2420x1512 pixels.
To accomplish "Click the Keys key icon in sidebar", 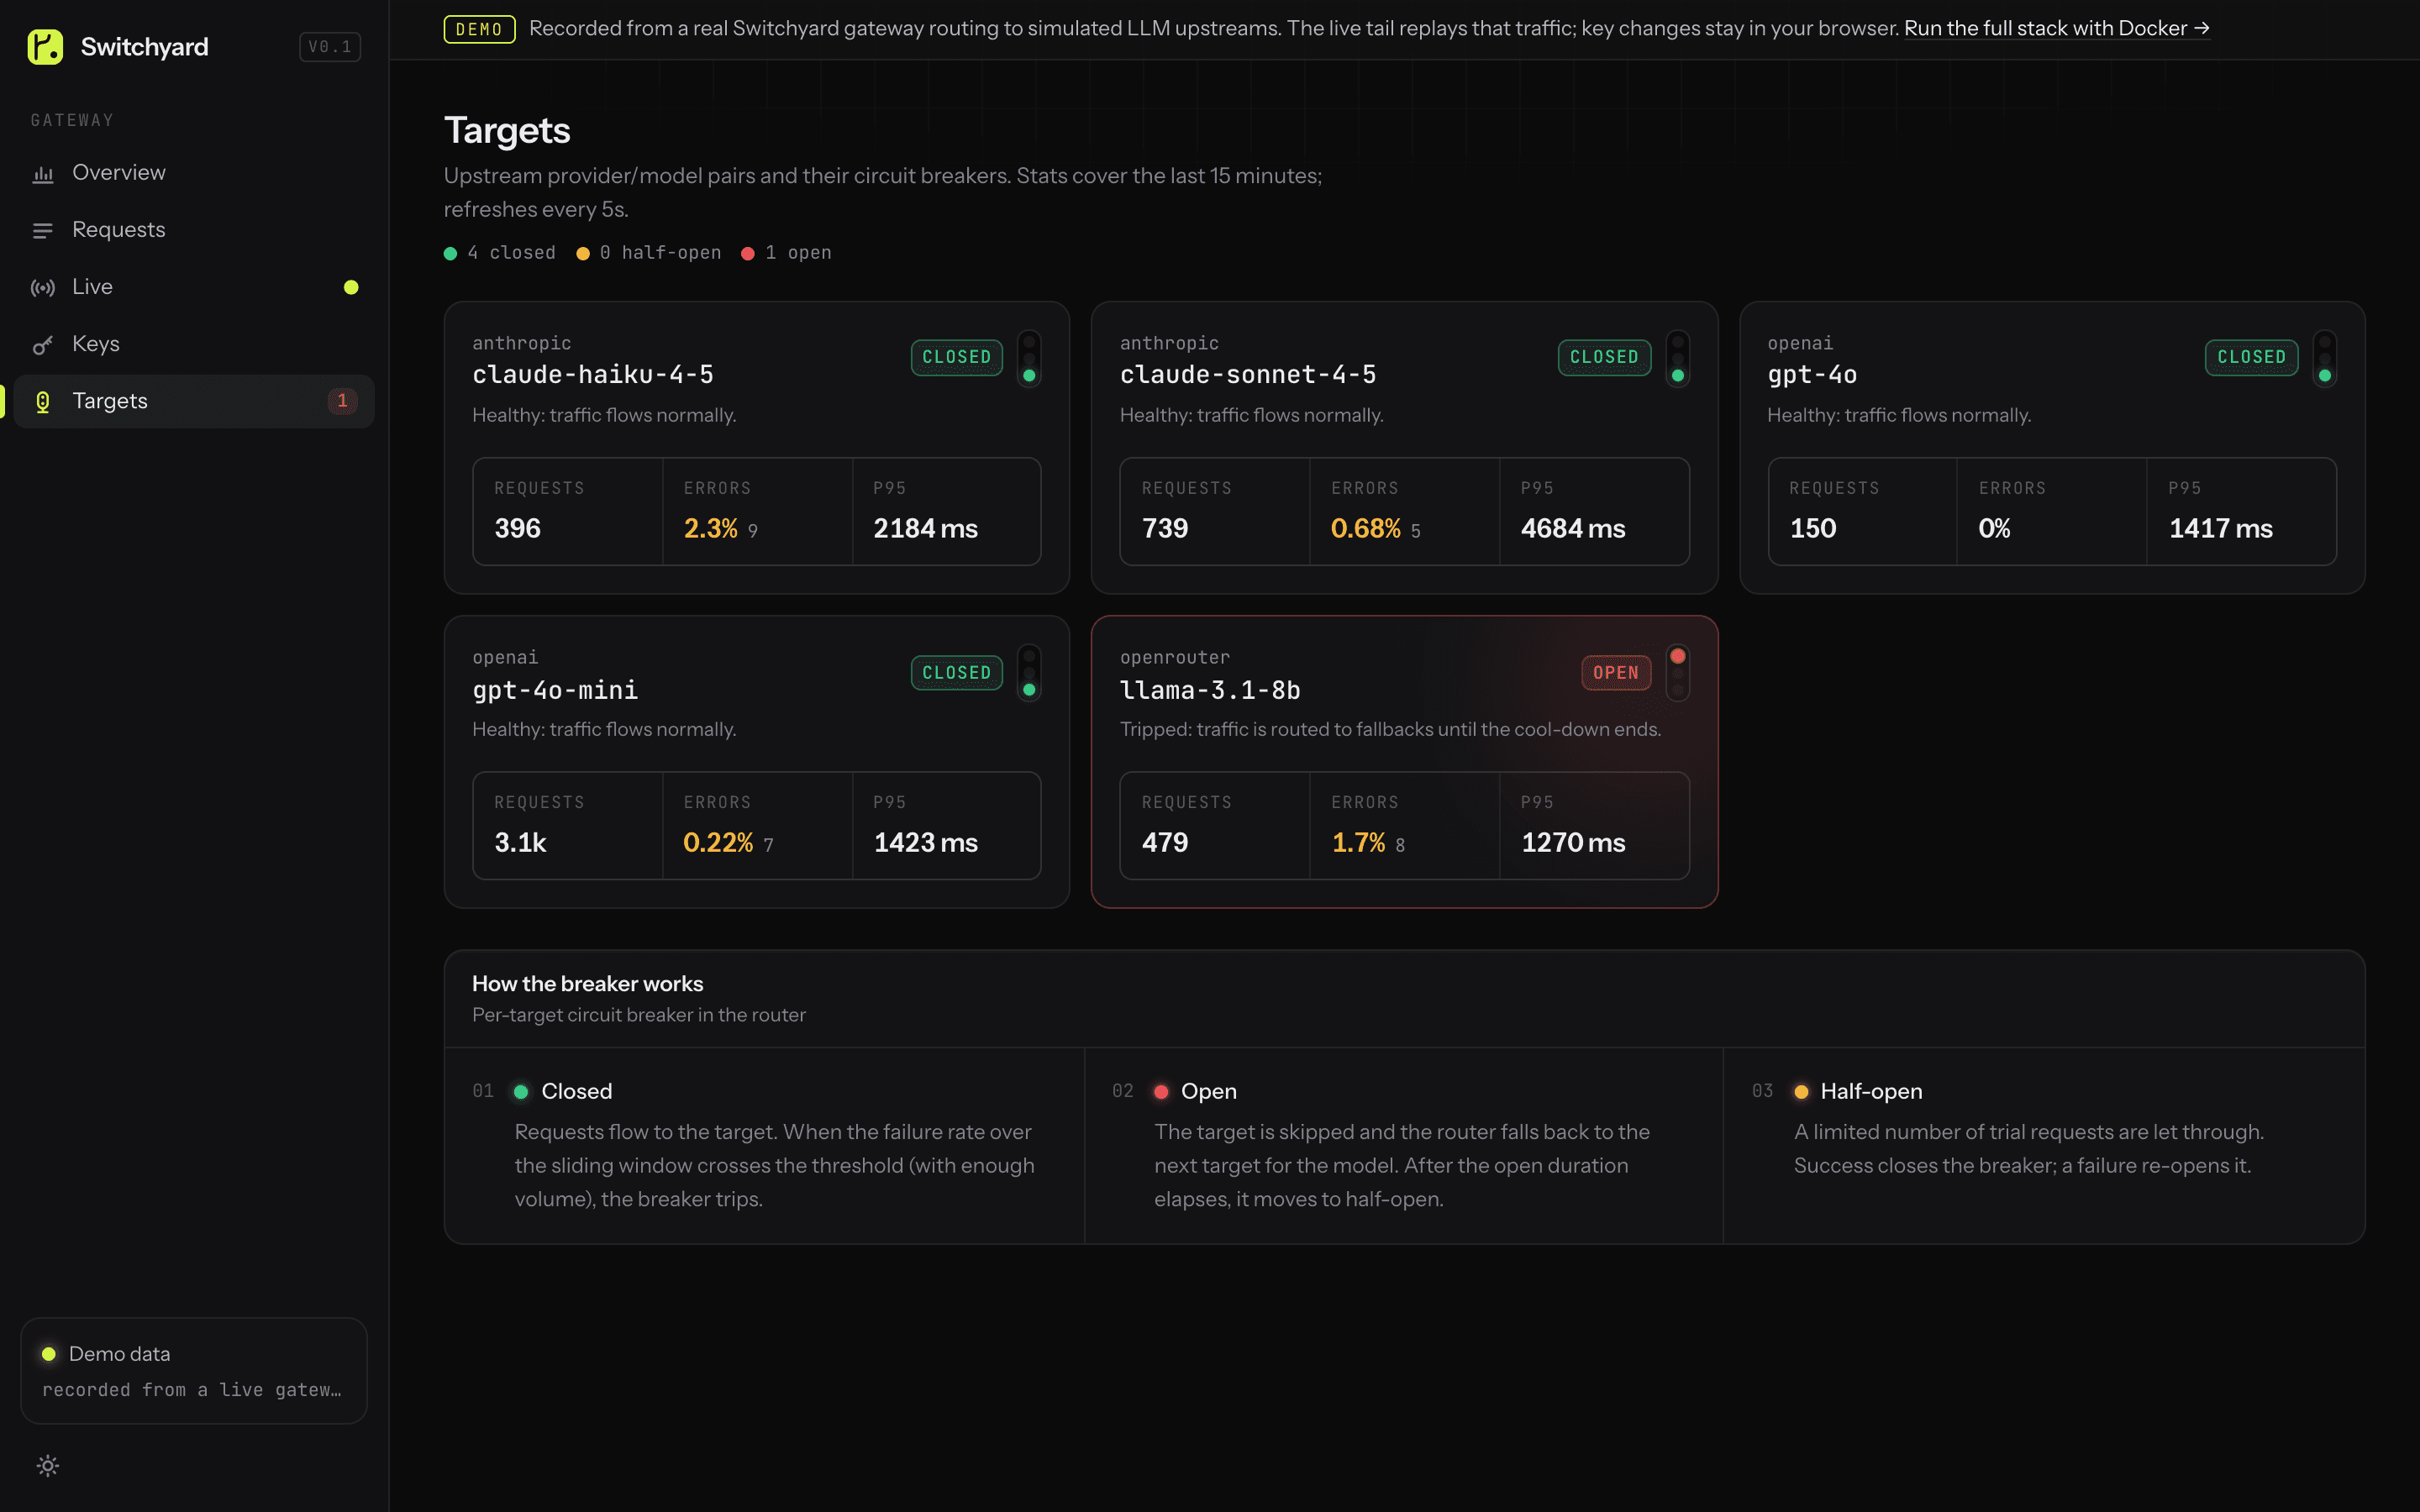I will [43, 345].
